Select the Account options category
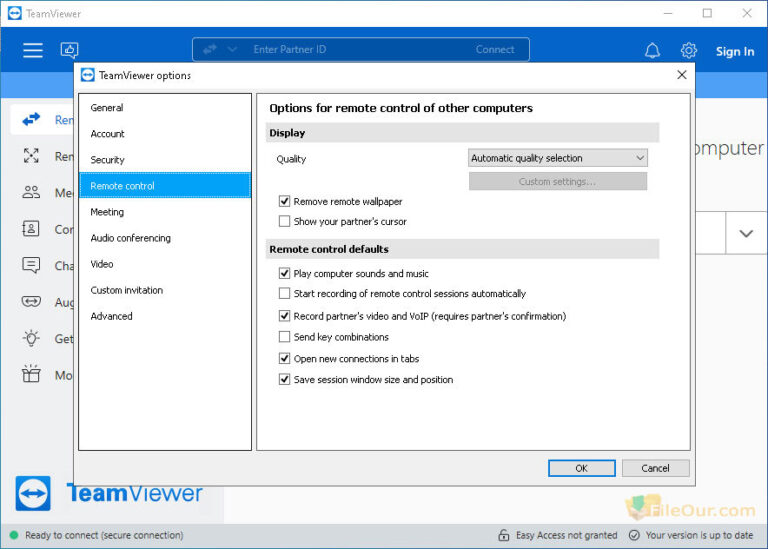The image size is (768, 549). [165, 134]
